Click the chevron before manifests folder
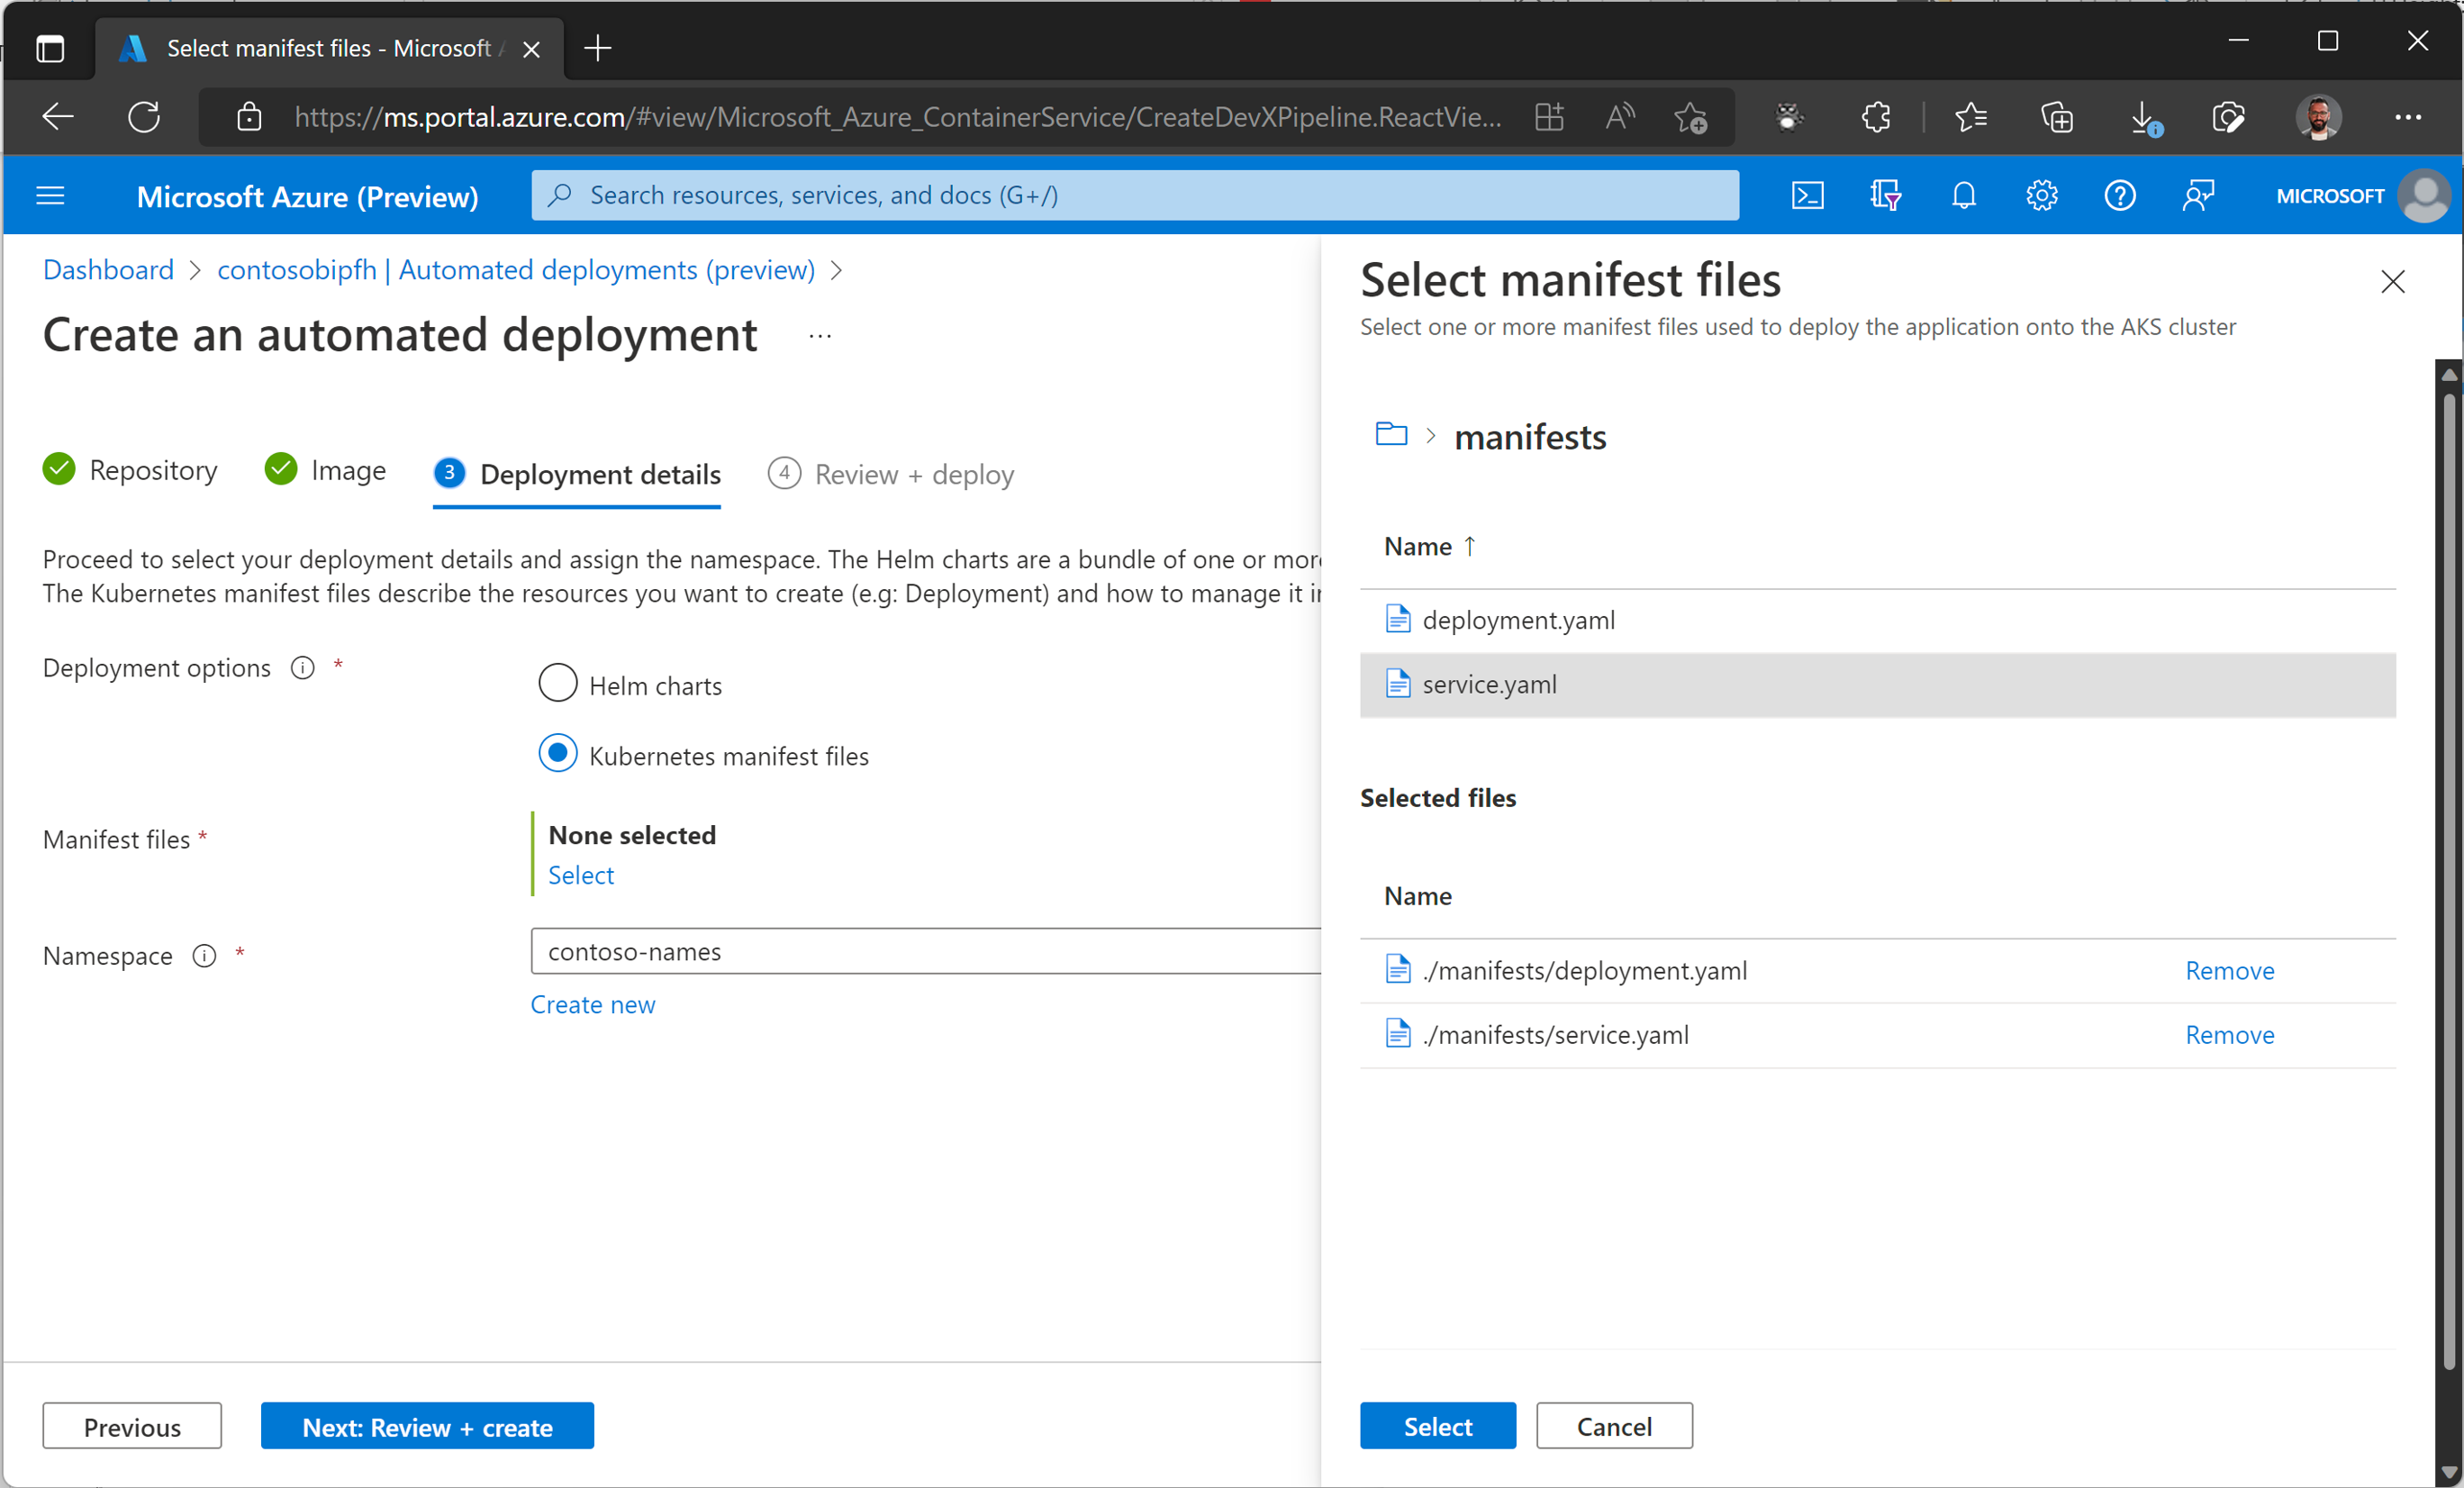The image size is (2464, 1488). click(x=1431, y=435)
